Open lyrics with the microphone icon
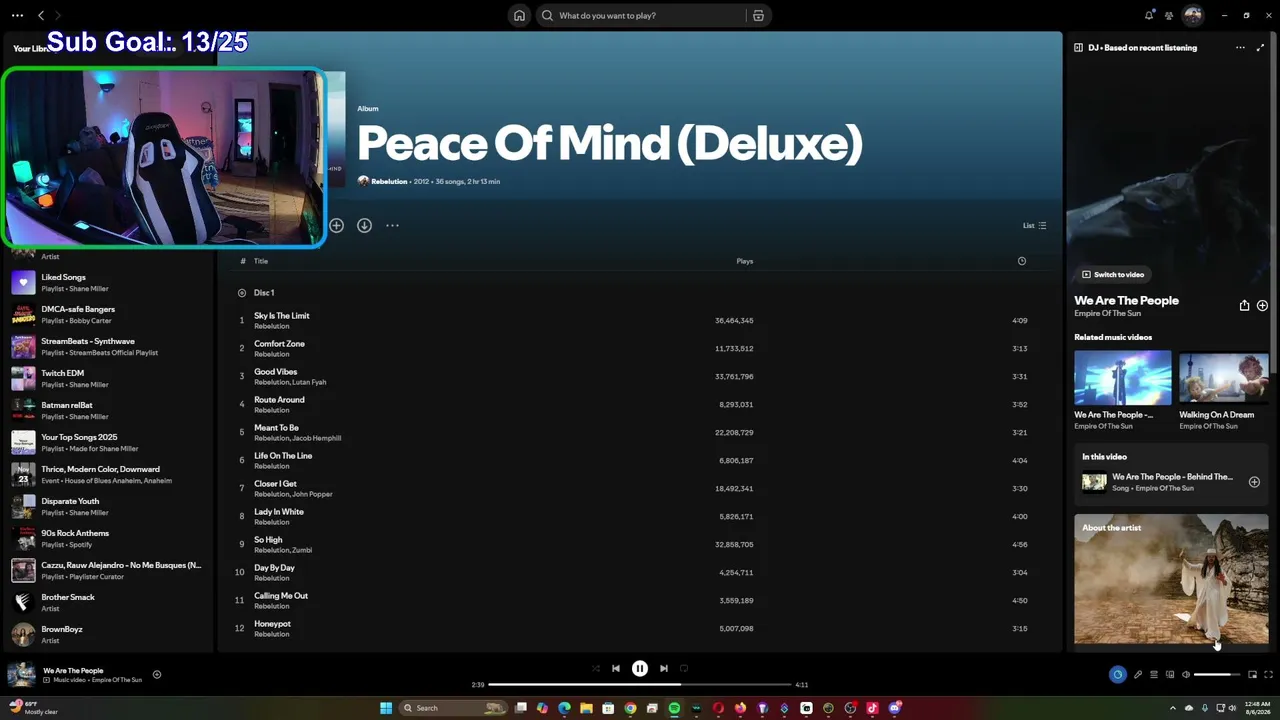This screenshot has width=1280, height=720. click(x=1138, y=675)
